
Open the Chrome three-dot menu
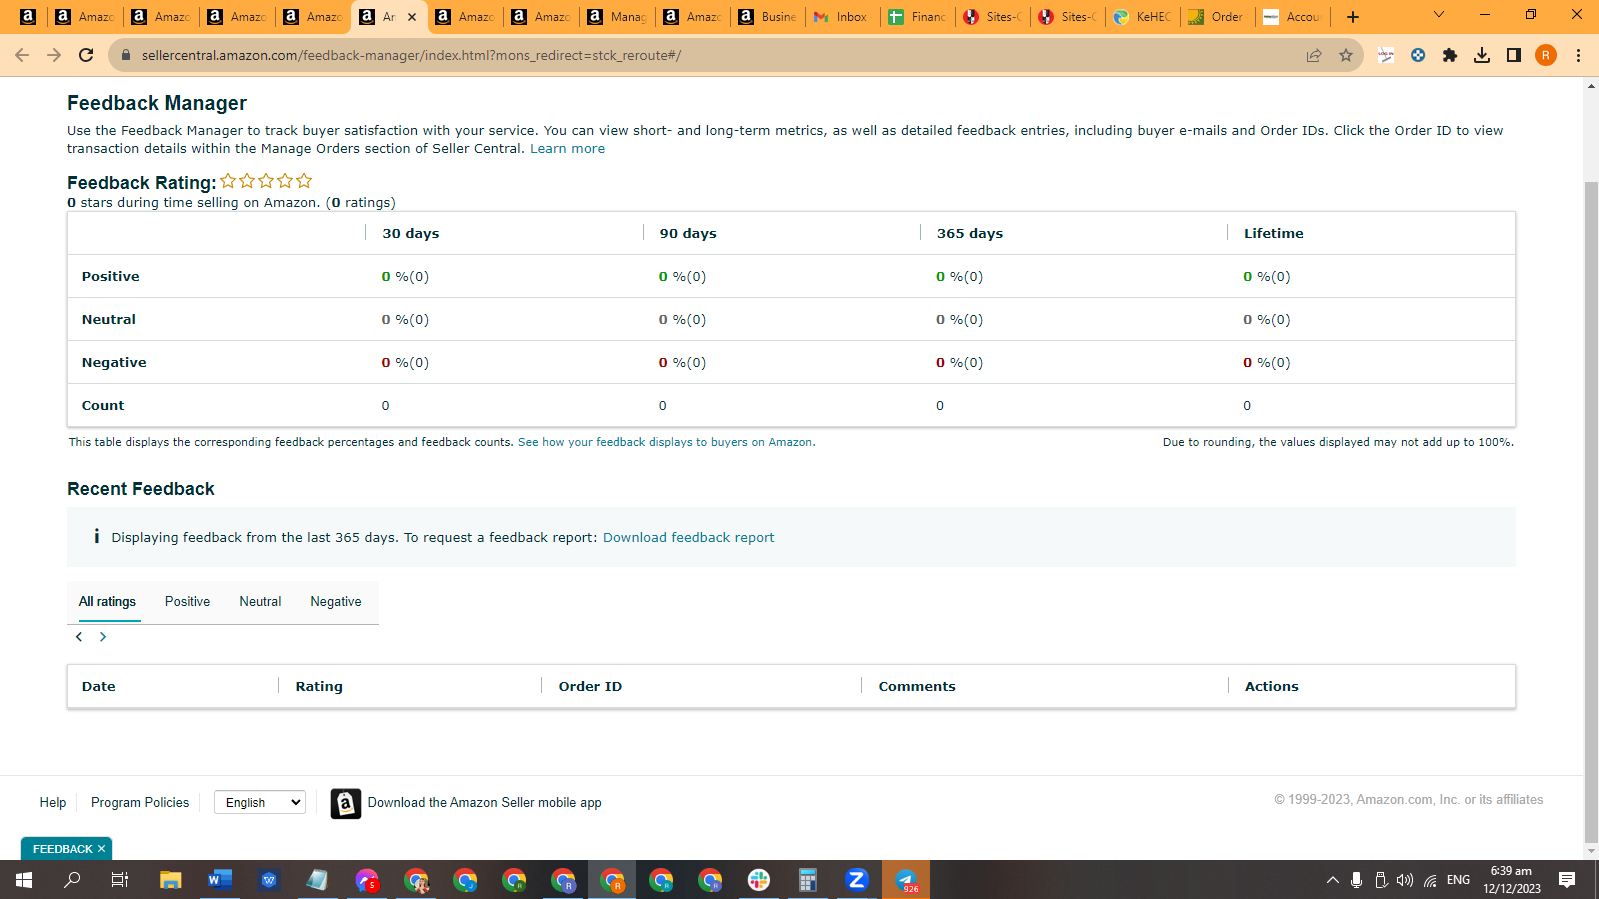click(1578, 55)
